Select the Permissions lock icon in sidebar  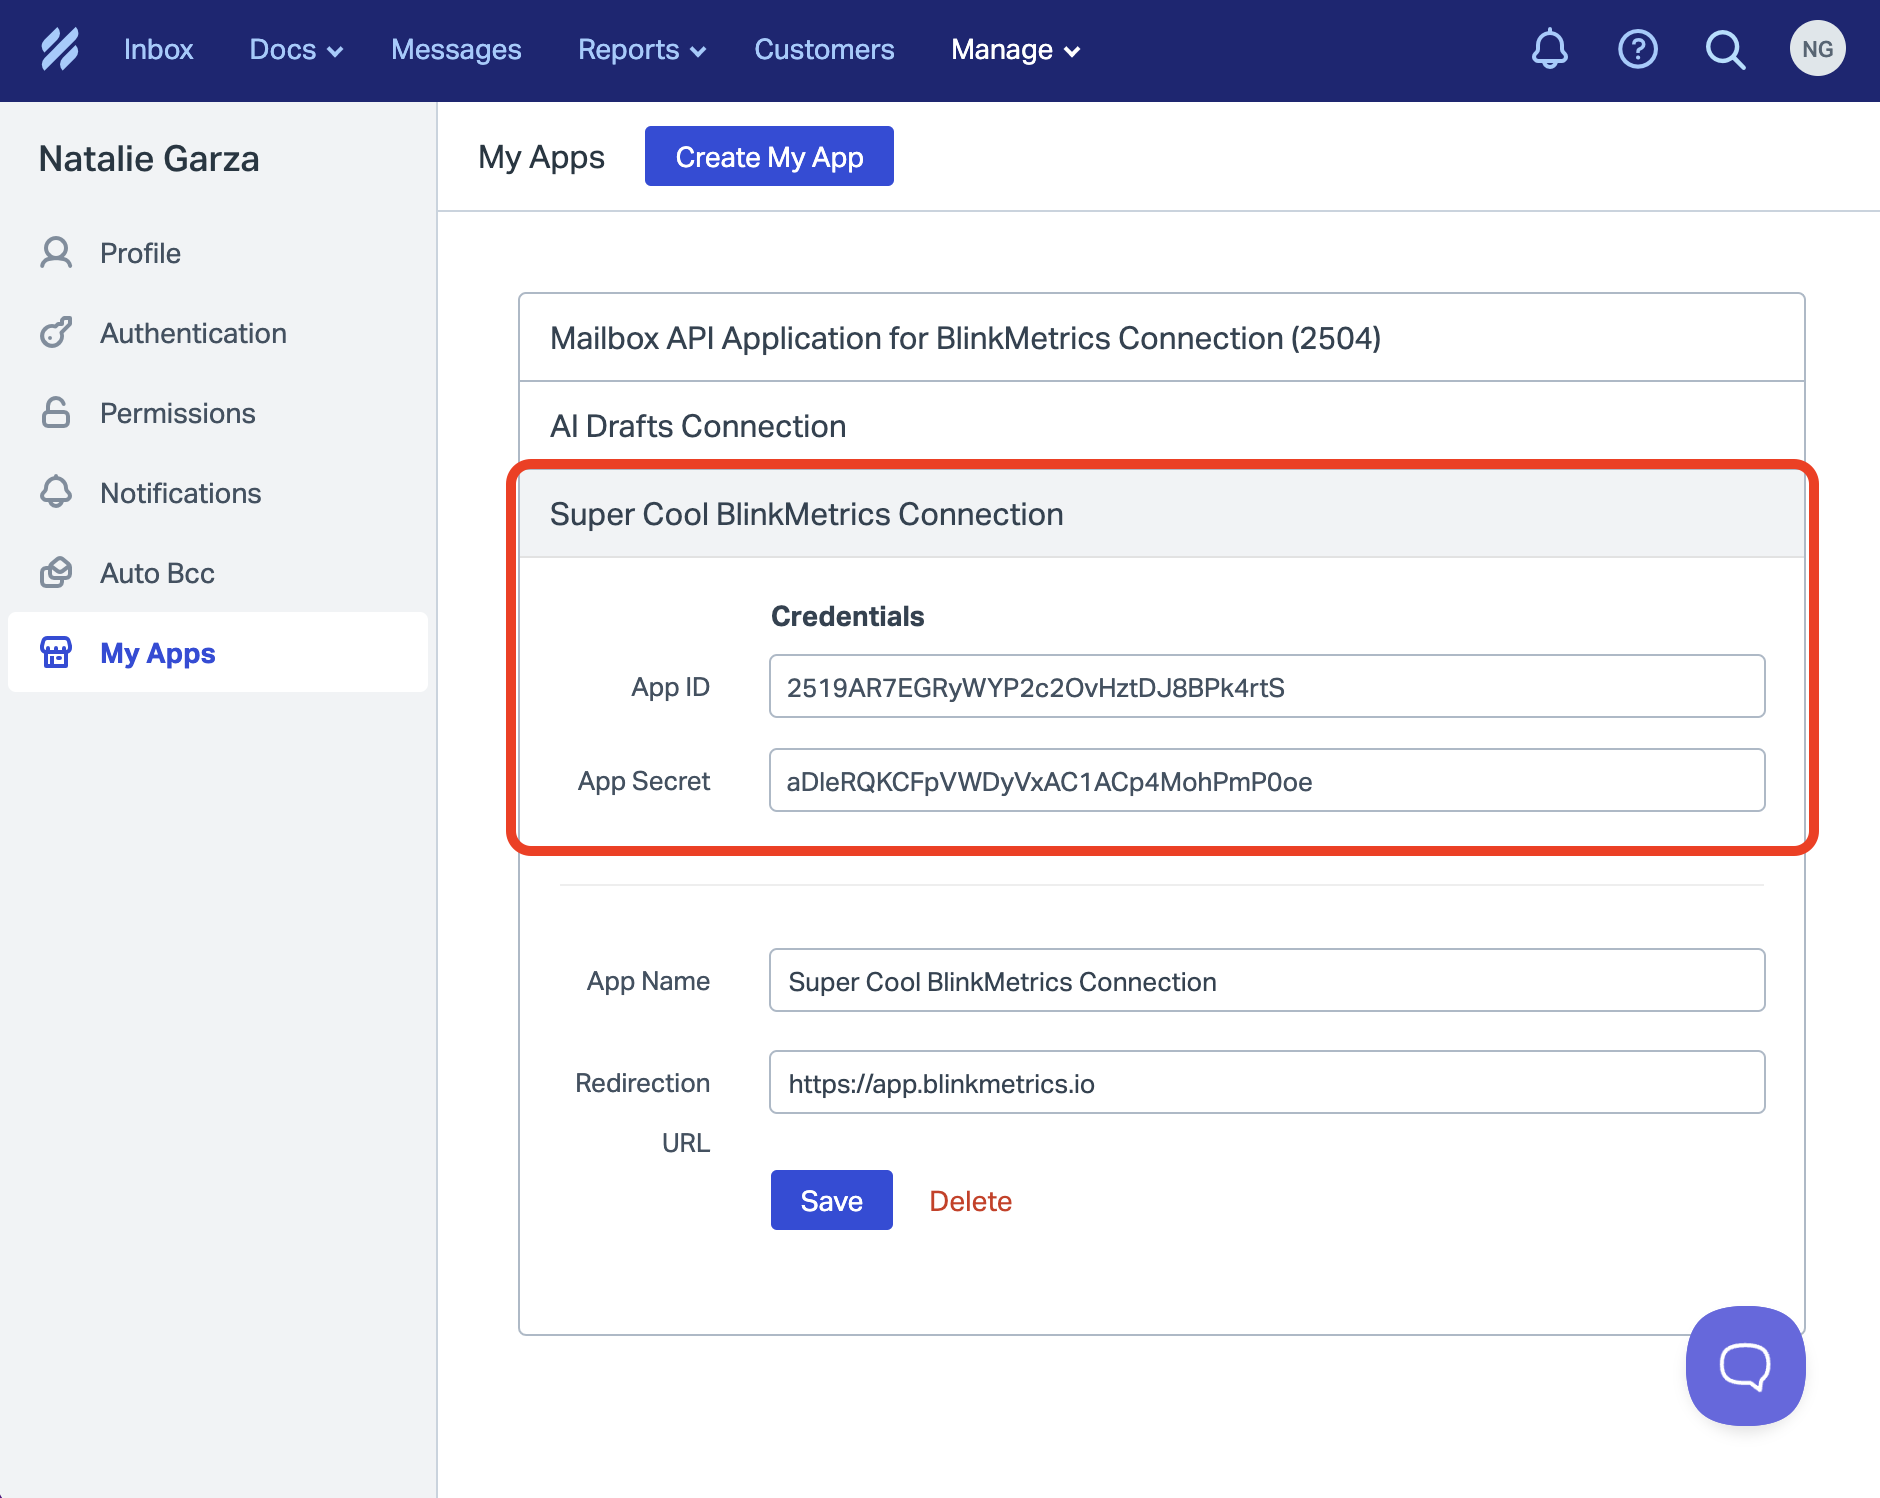click(56, 412)
